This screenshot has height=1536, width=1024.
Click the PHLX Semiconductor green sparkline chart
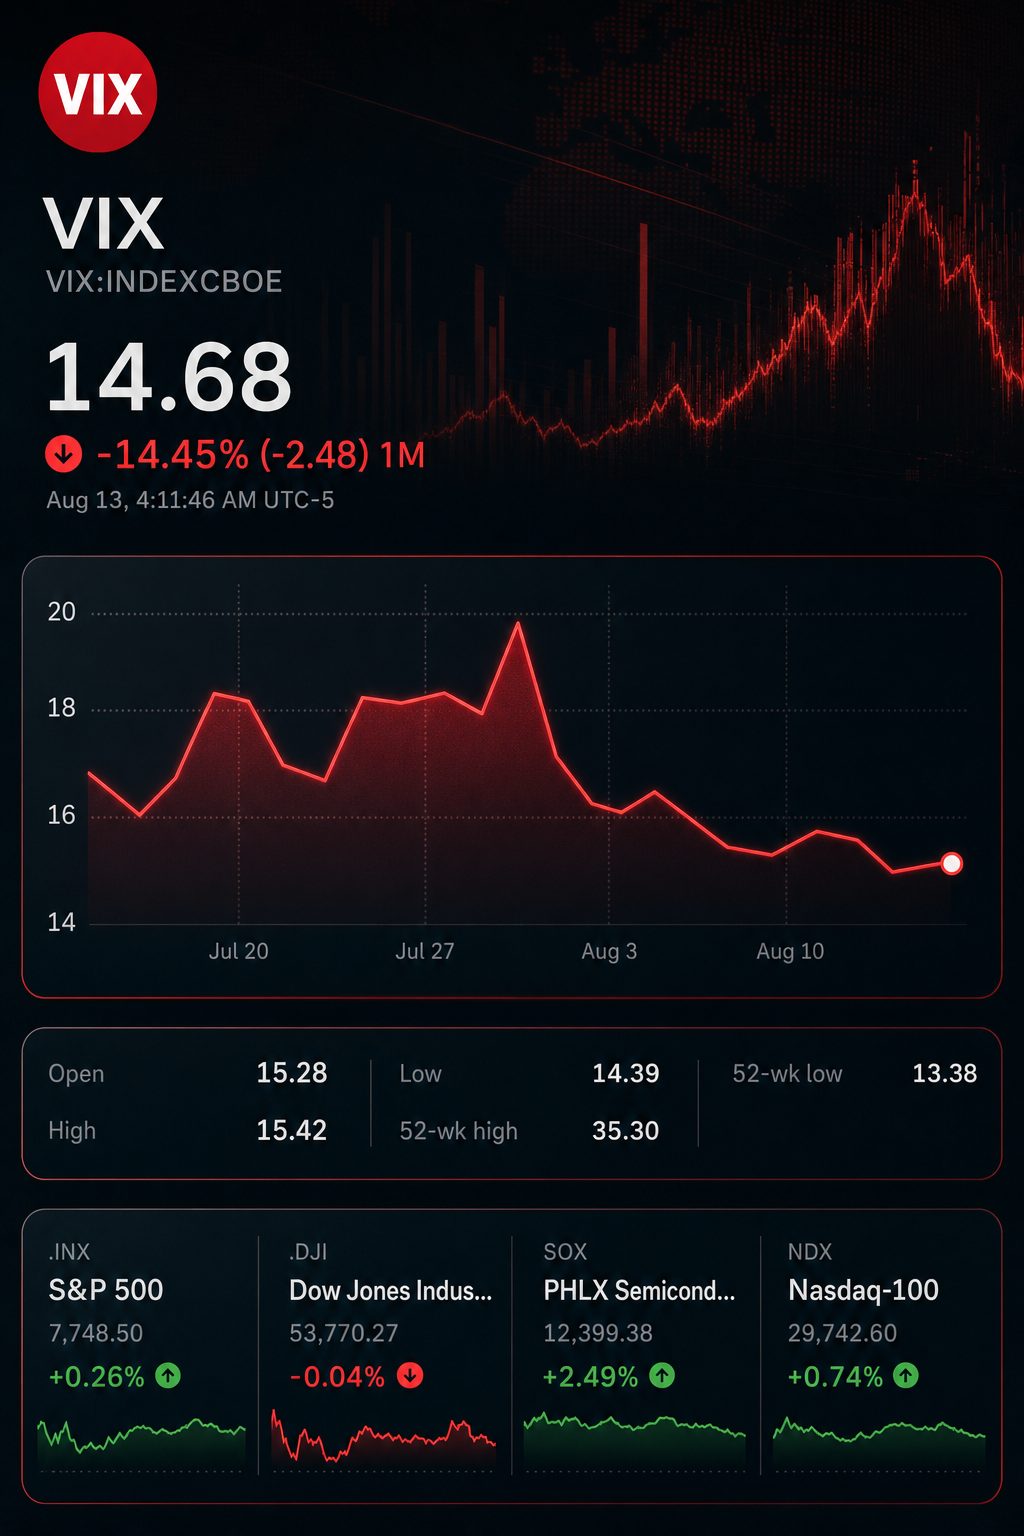click(x=634, y=1440)
